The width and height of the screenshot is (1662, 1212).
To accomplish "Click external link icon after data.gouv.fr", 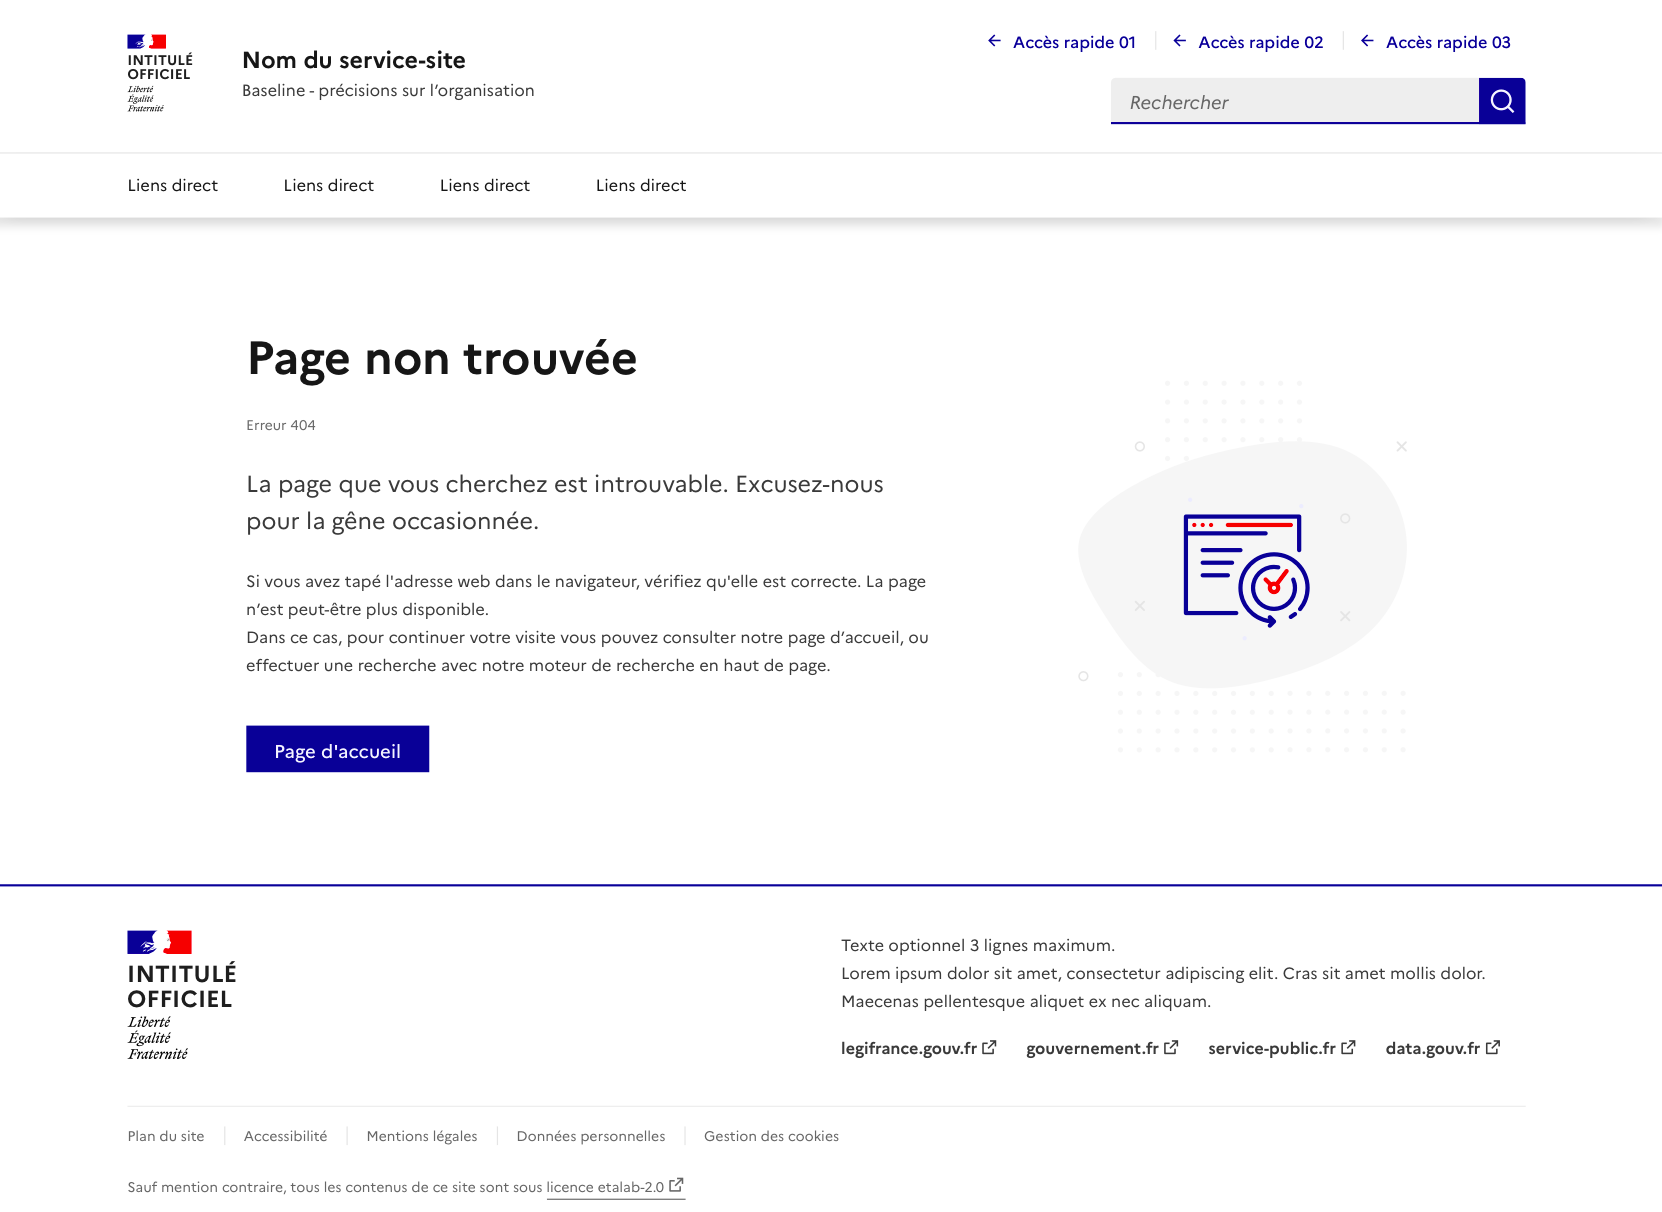I will (x=1493, y=1047).
